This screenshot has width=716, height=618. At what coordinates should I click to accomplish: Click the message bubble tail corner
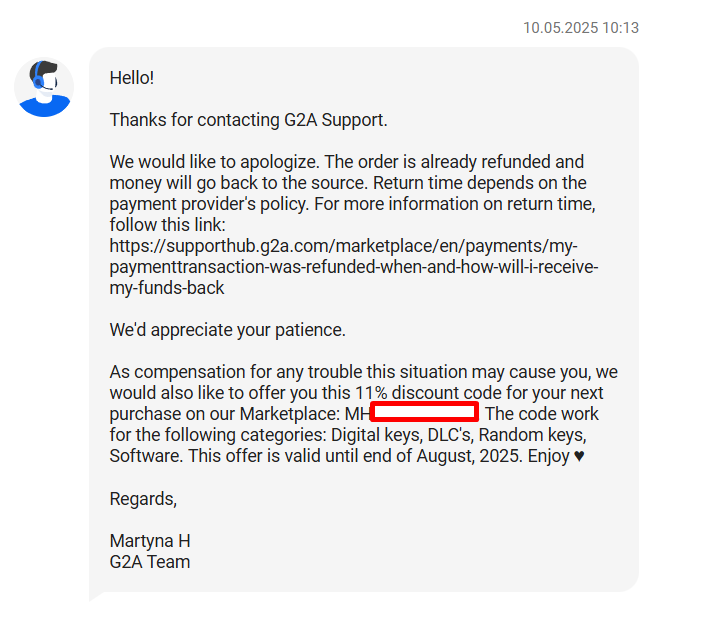(x=96, y=597)
